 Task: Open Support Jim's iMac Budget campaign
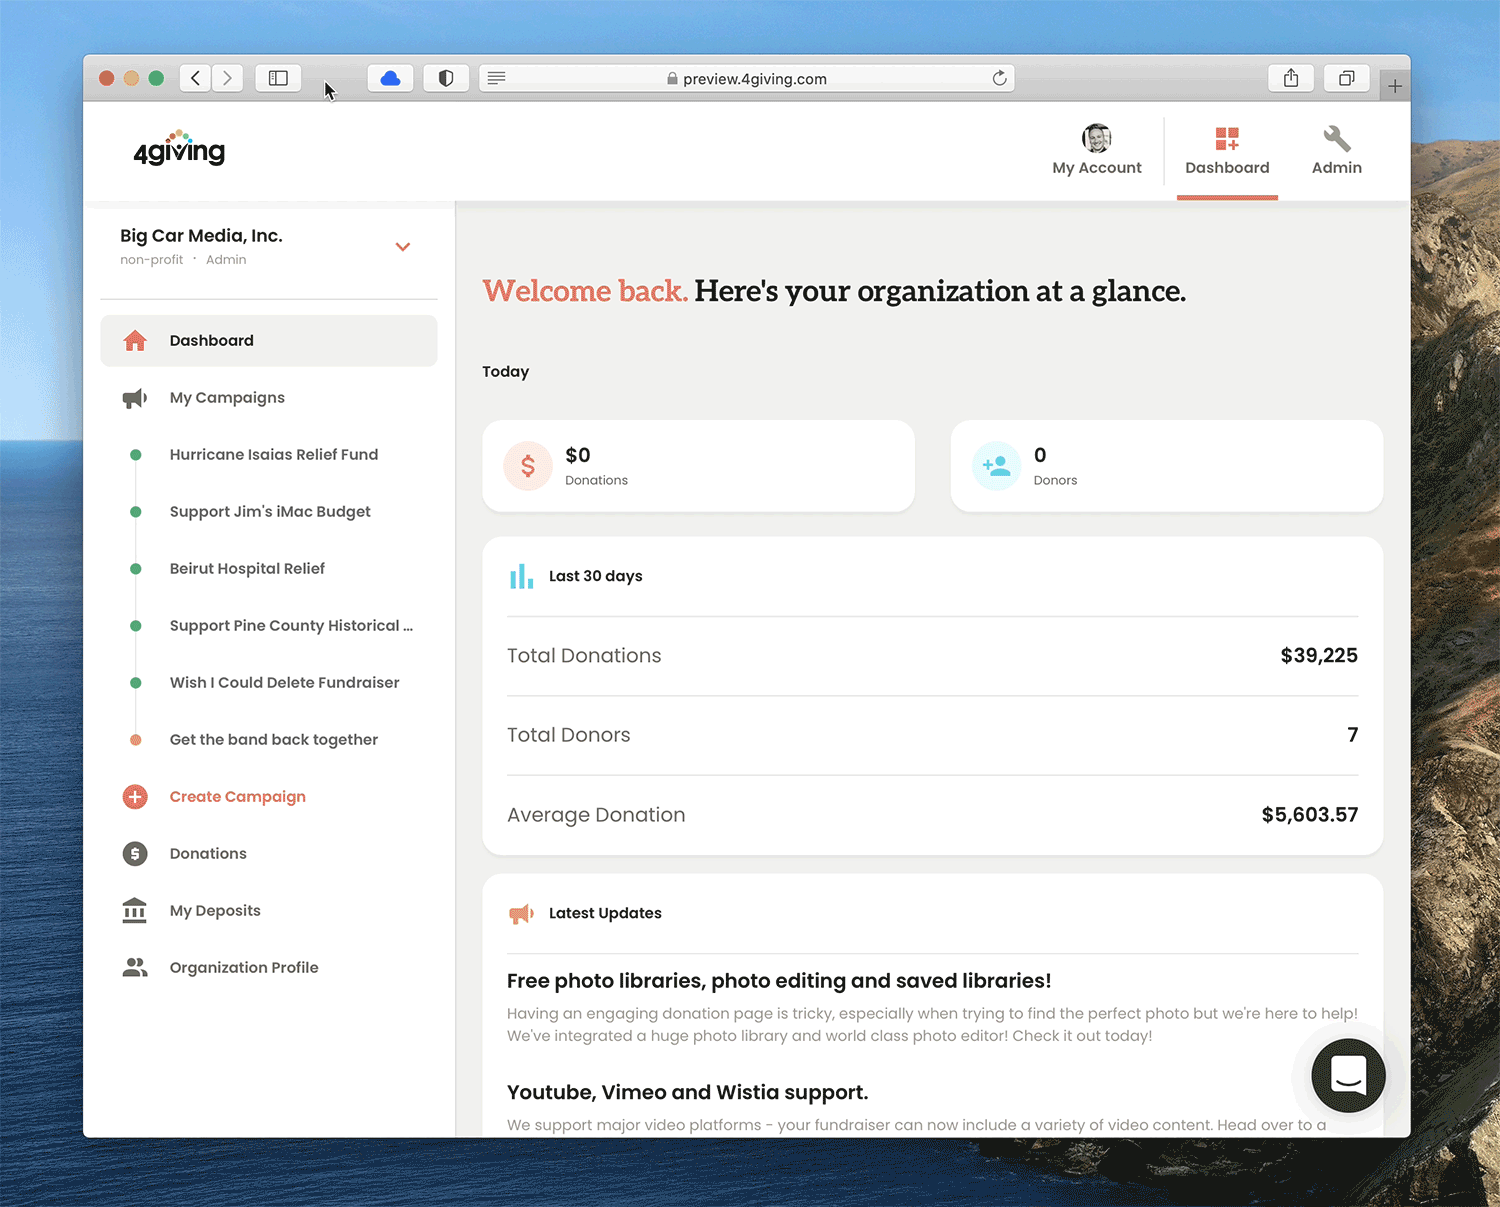coord(270,512)
